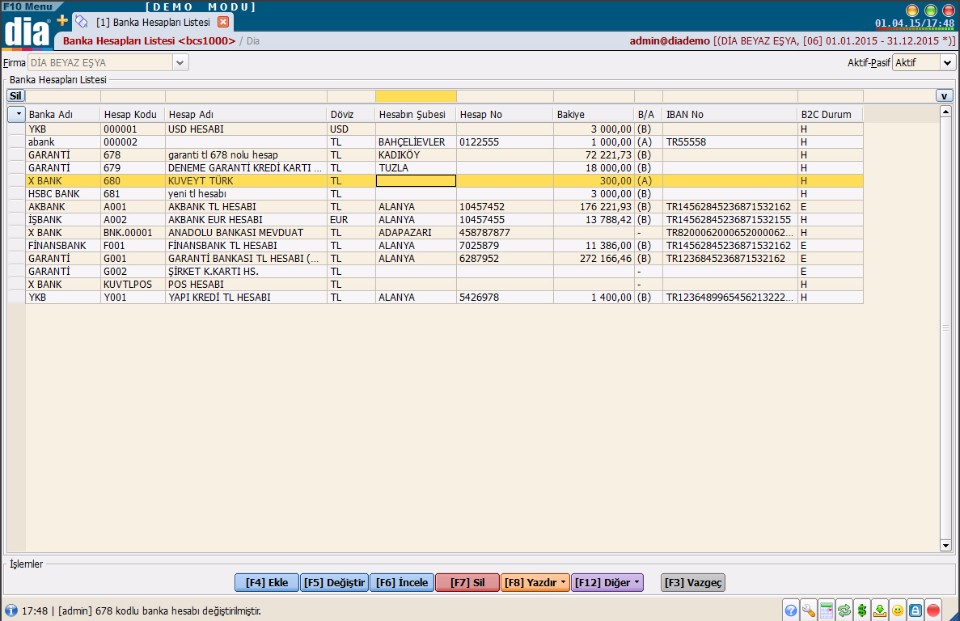
Task: Close the Banka Hesapları Listesi tab
Action: coord(223,22)
